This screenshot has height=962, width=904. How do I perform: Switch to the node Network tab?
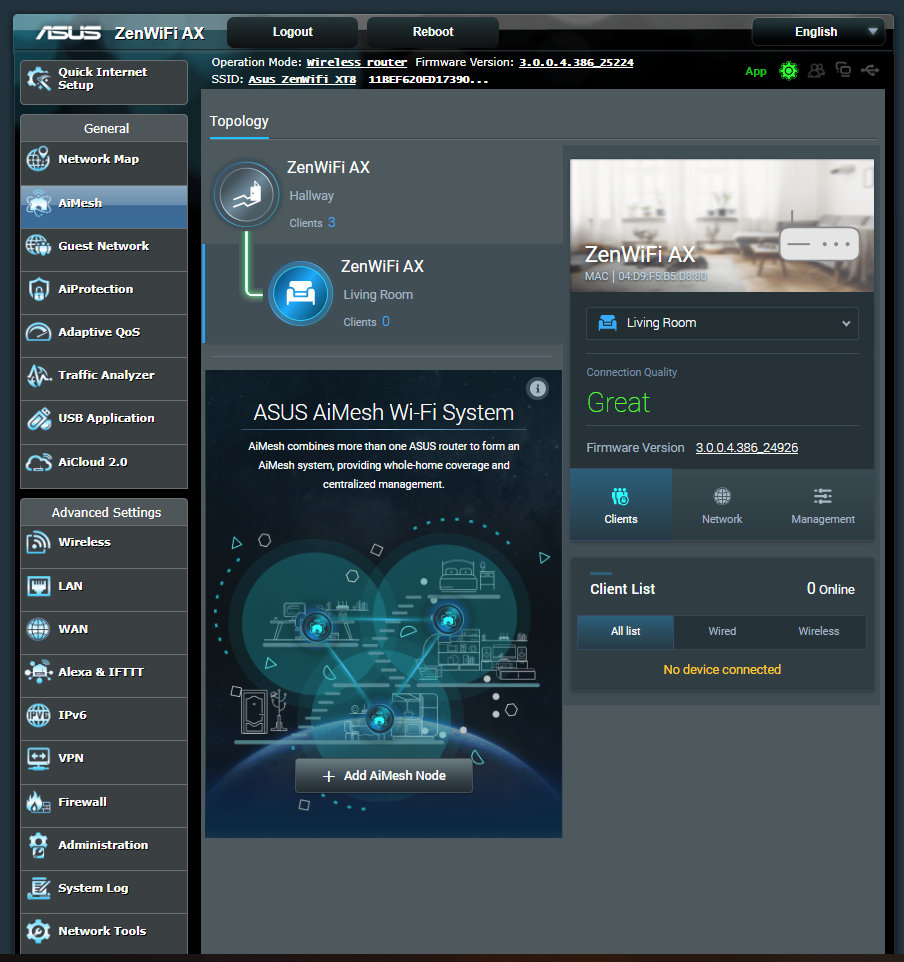722,505
